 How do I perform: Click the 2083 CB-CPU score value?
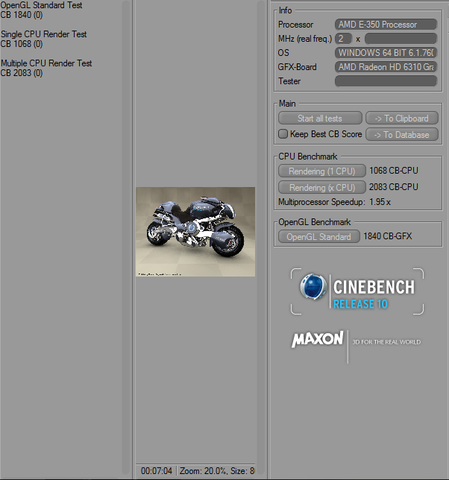point(394,187)
